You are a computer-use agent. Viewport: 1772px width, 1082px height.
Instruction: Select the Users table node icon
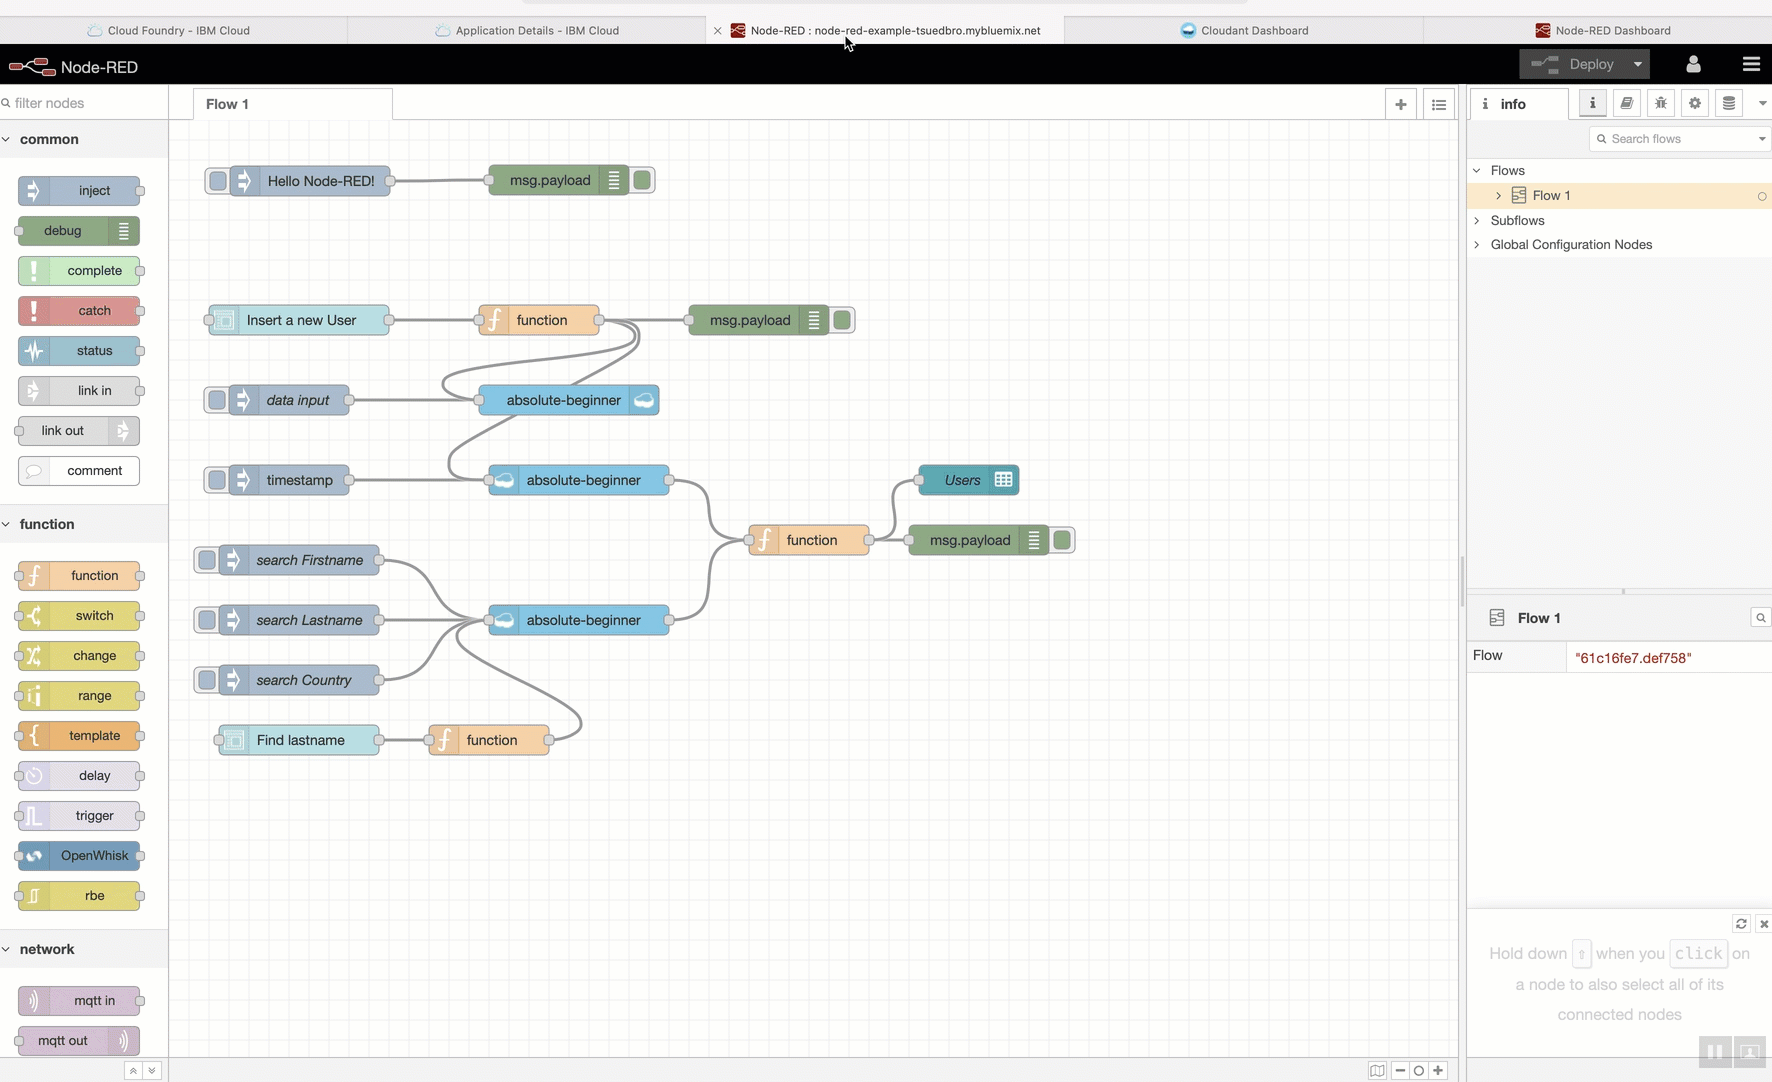pos(1003,480)
